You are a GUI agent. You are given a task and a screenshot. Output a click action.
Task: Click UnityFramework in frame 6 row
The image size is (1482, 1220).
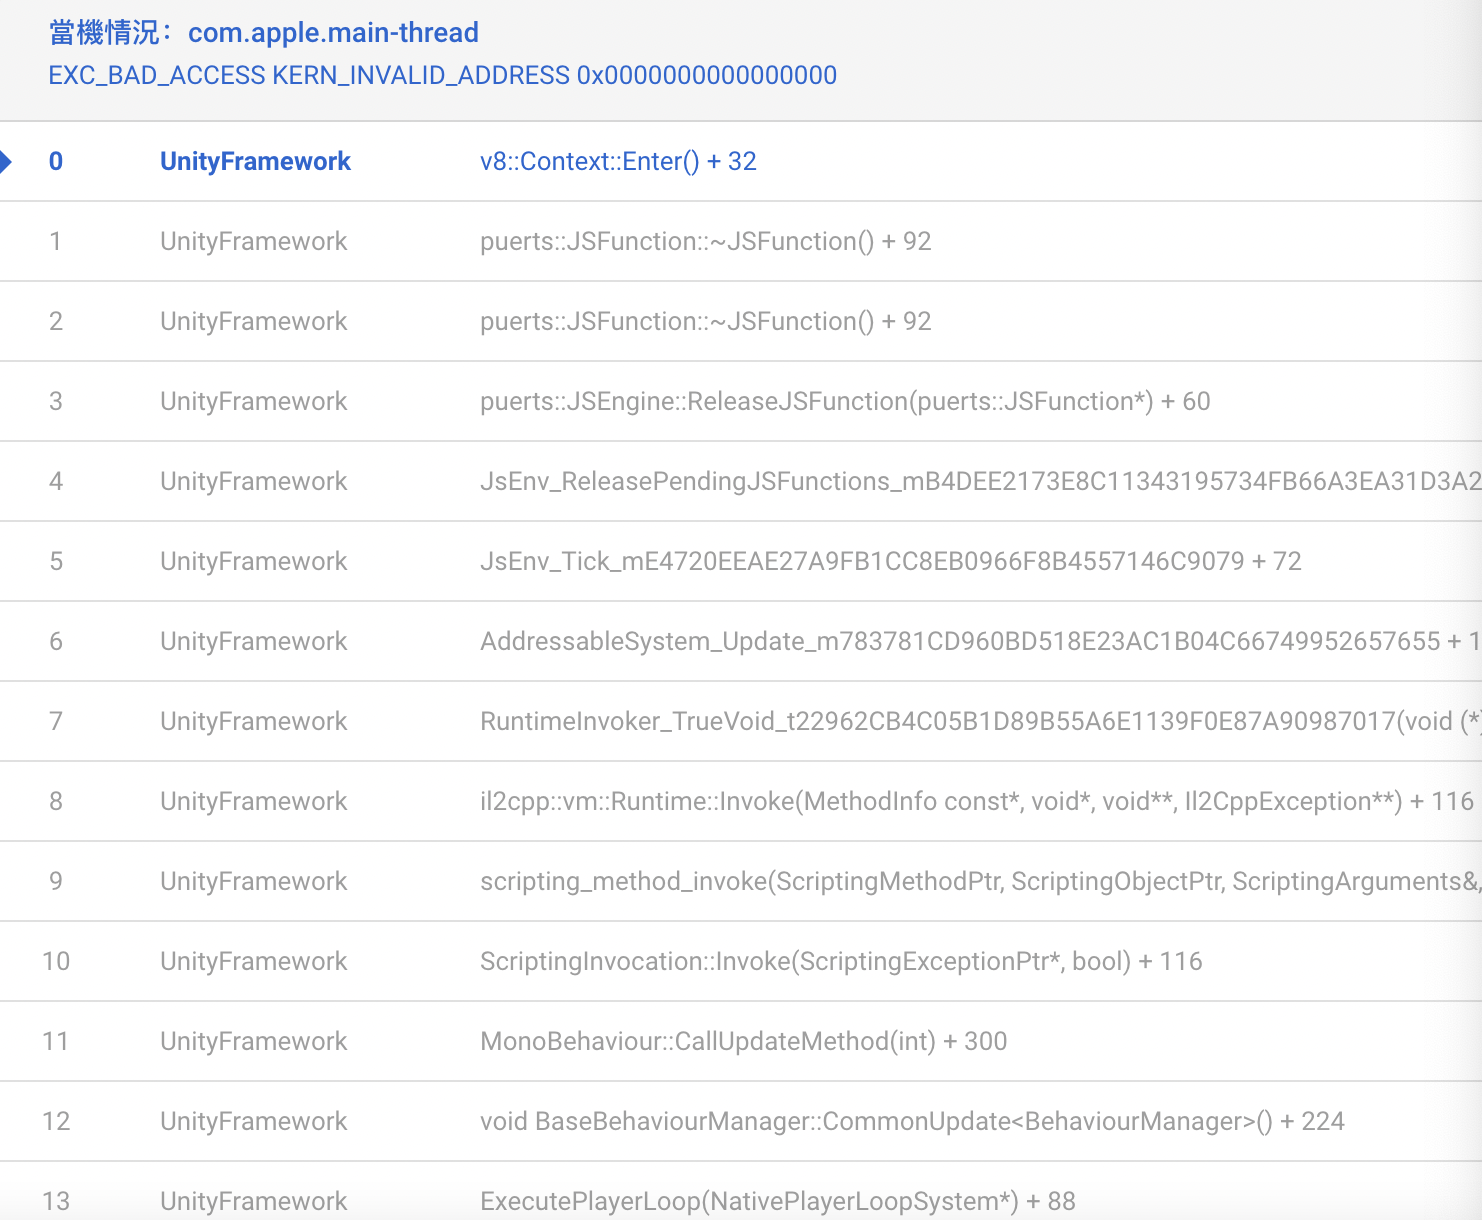[254, 641]
